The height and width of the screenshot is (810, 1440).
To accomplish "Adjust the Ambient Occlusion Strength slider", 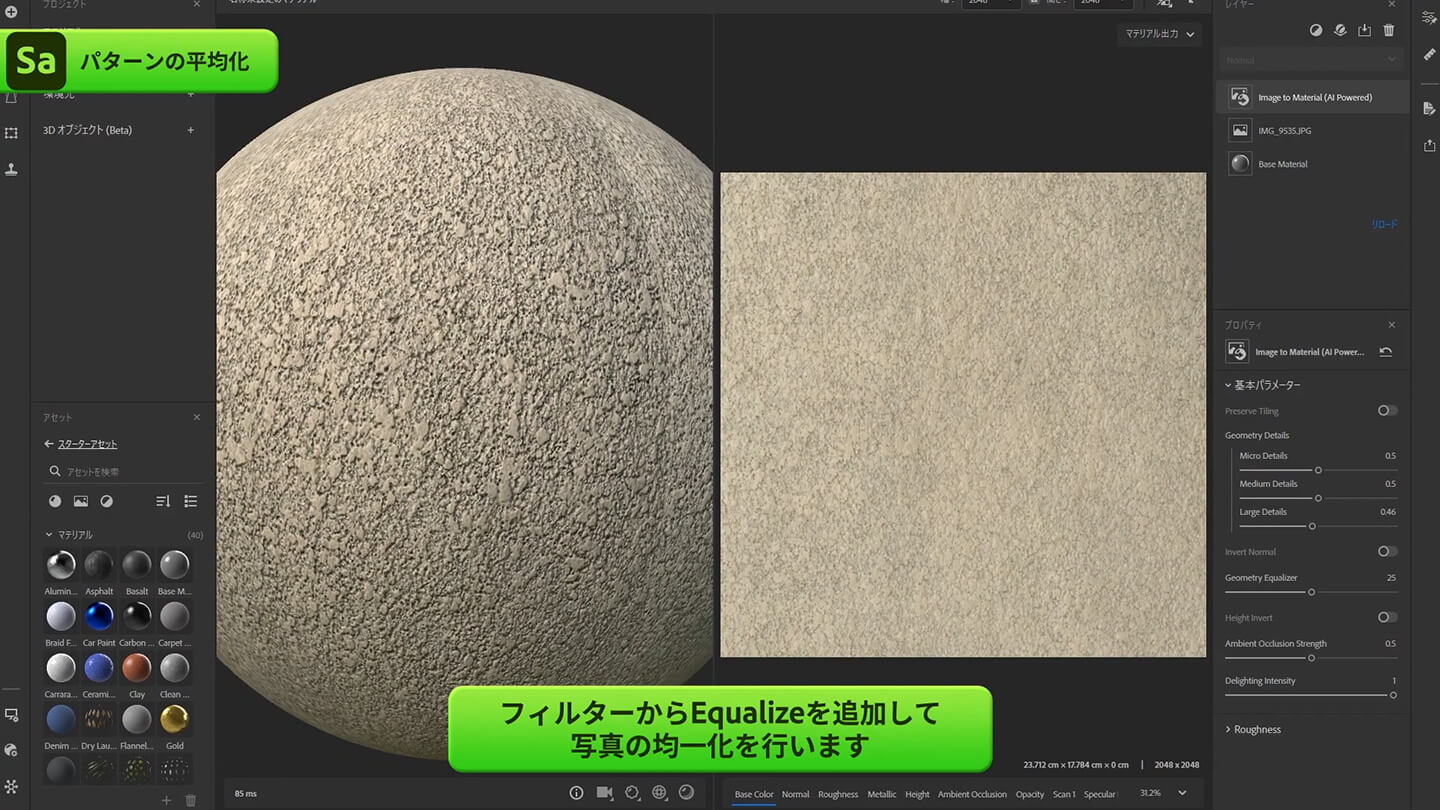I will pyautogui.click(x=1311, y=658).
